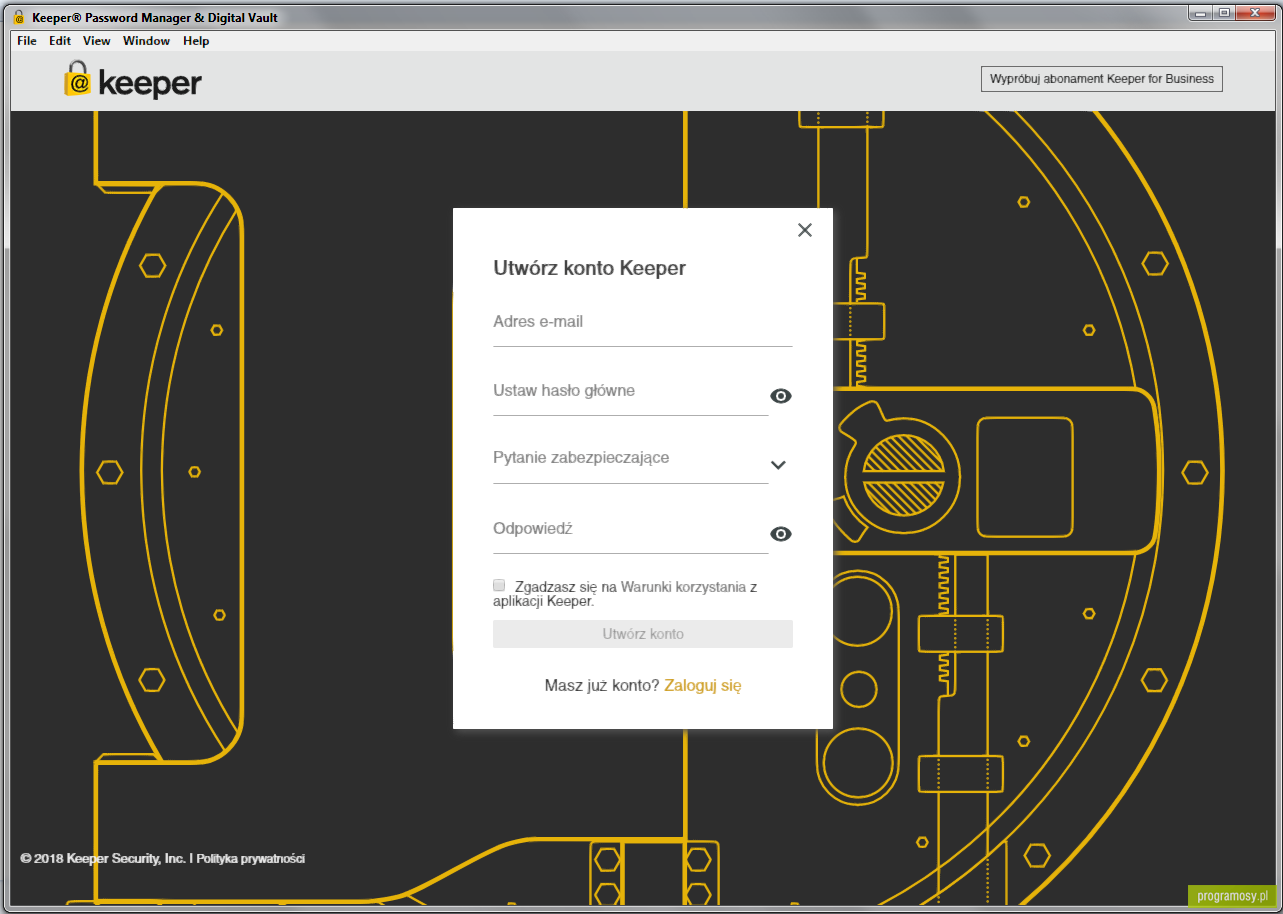The image size is (1283, 914).
Task: Close the Keeper application window
Action: pos(1256,12)
